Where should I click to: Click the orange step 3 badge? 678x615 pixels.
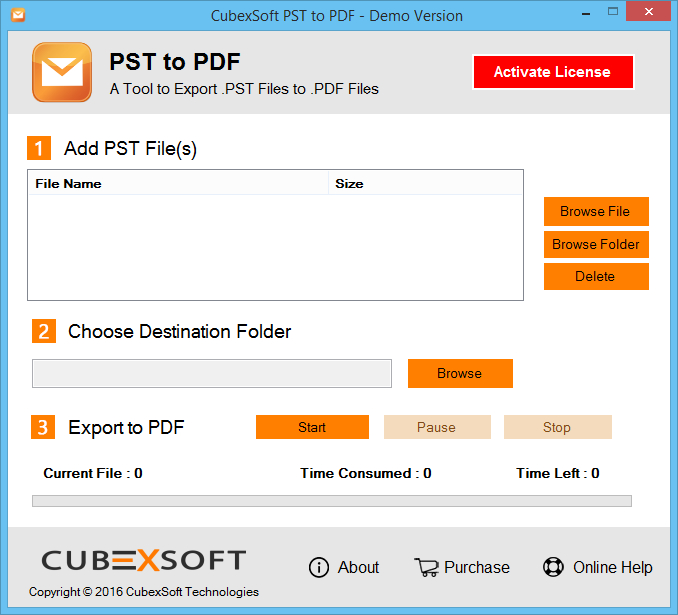pos(43,428)
